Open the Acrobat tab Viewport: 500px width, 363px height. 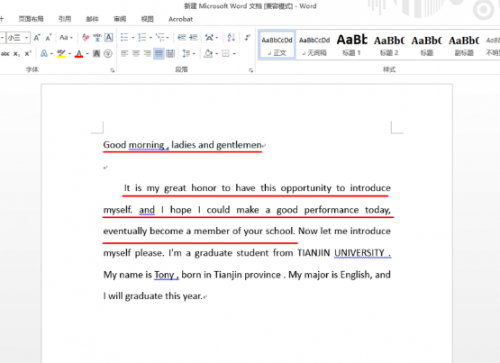(x=180, y=19)
